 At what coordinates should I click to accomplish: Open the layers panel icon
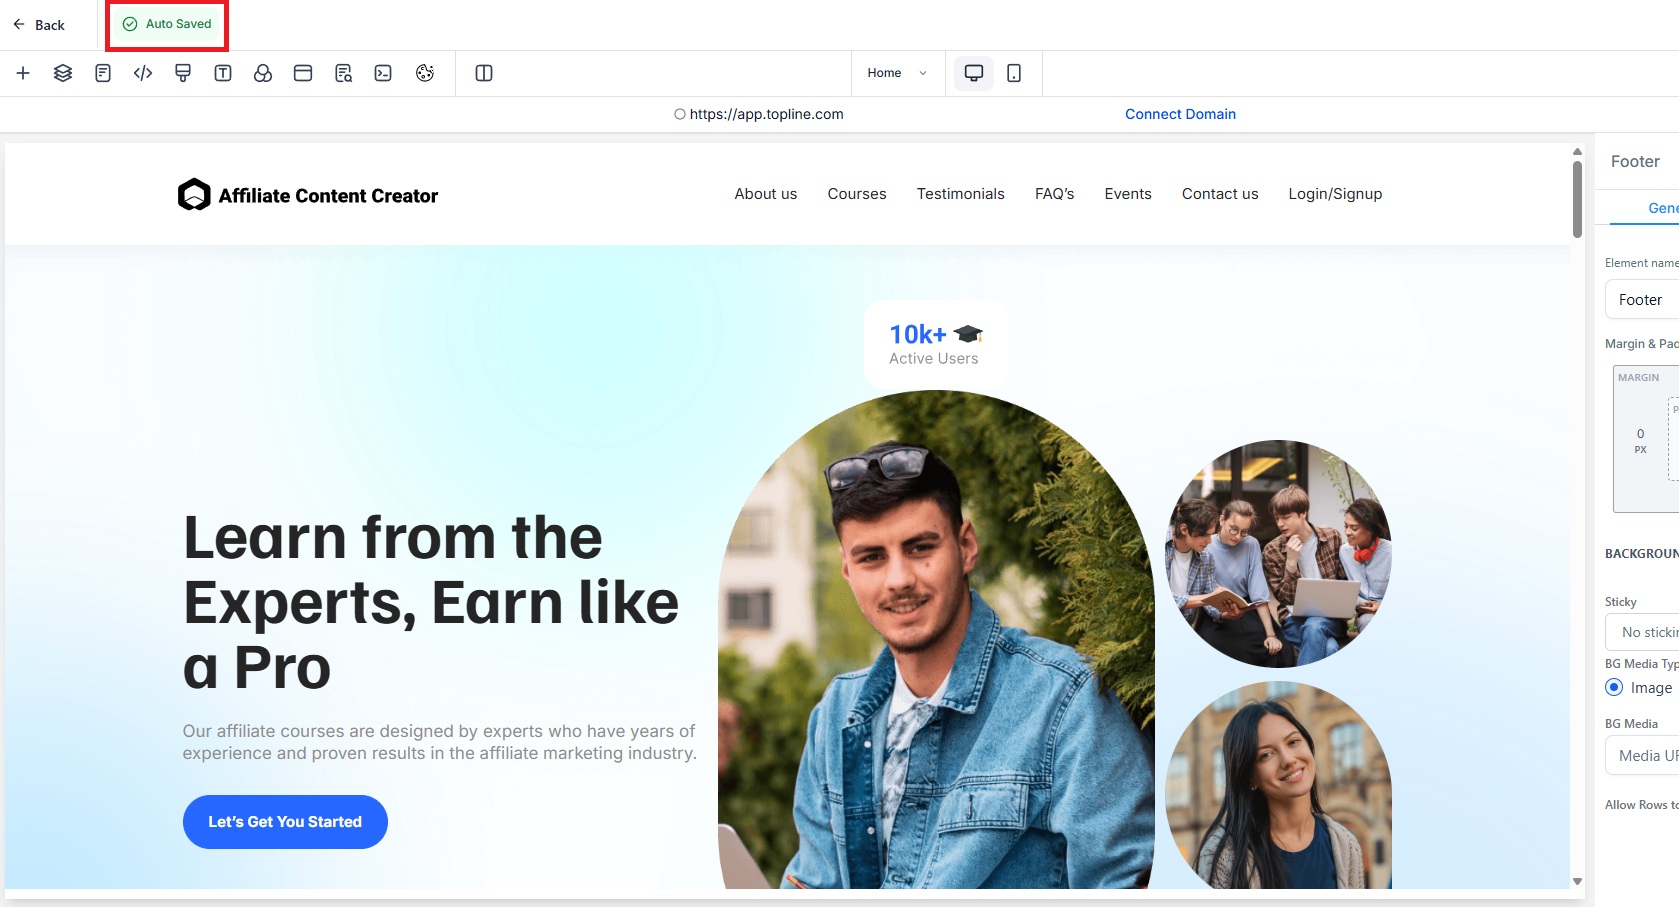63,73
